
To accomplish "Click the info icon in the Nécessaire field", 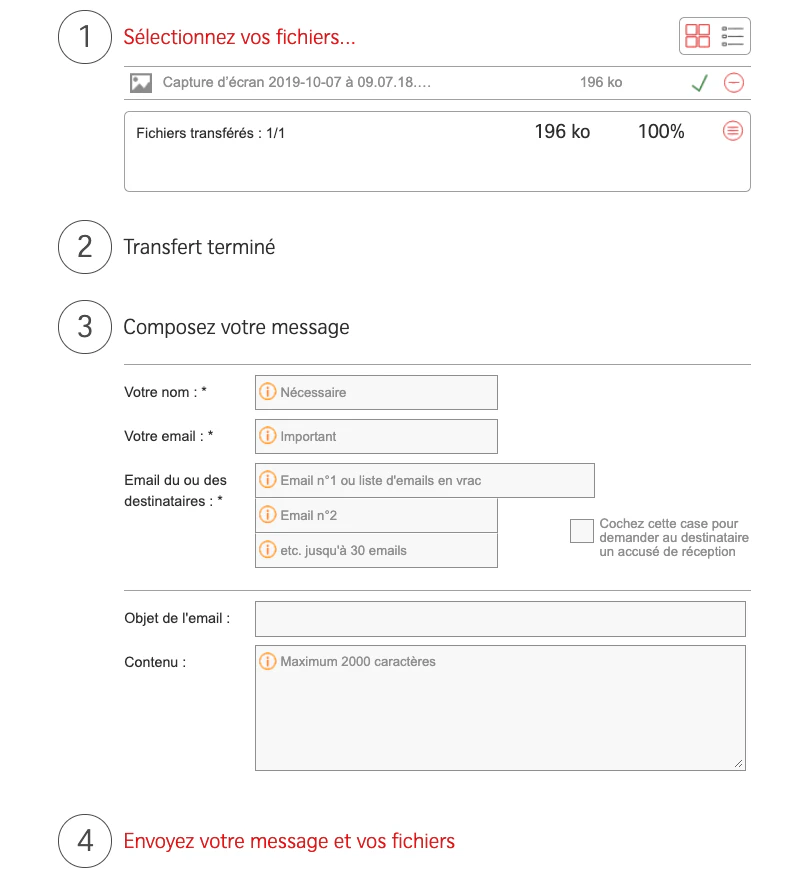I will (x=267, y=392).
